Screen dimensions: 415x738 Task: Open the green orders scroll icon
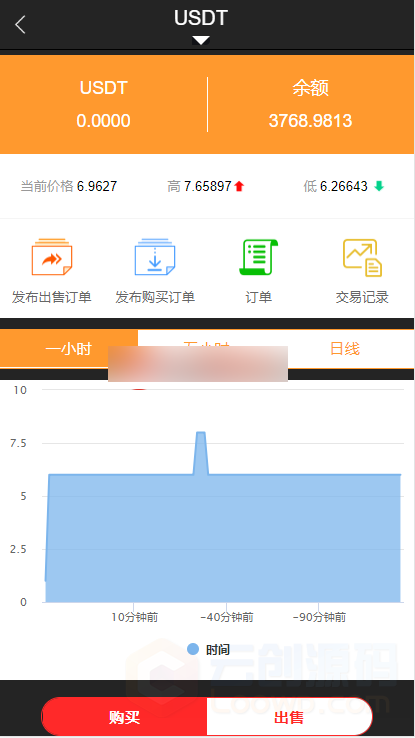click(258, 257)
